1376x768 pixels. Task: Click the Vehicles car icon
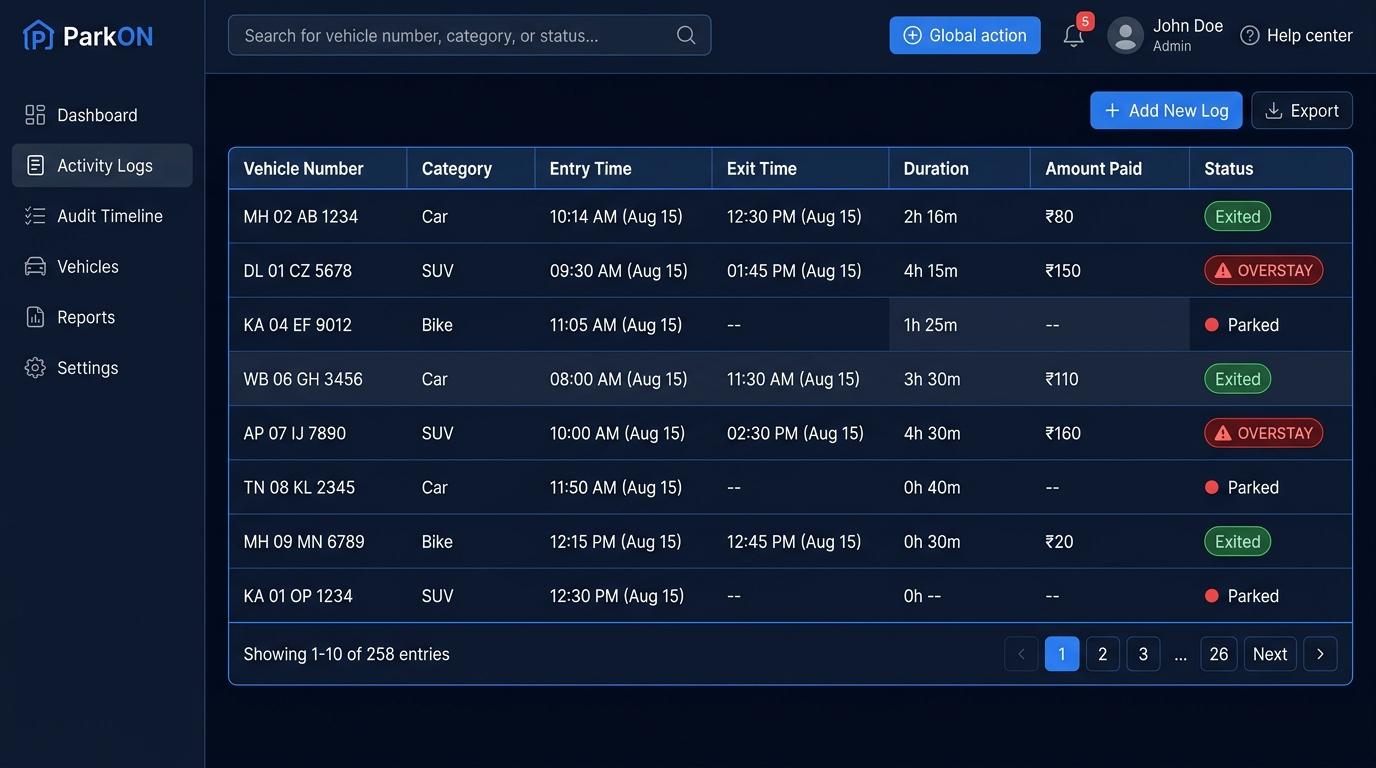click(35, 266)
